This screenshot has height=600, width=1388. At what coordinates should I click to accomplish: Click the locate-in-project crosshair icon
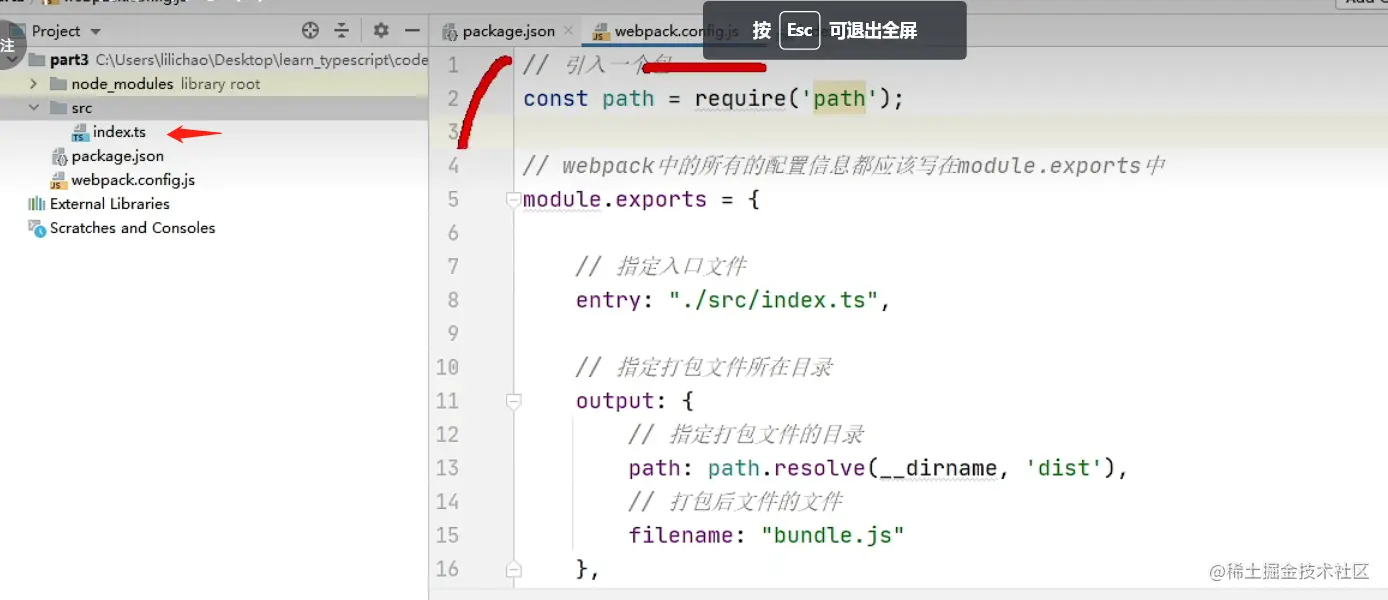coord(310,30)
